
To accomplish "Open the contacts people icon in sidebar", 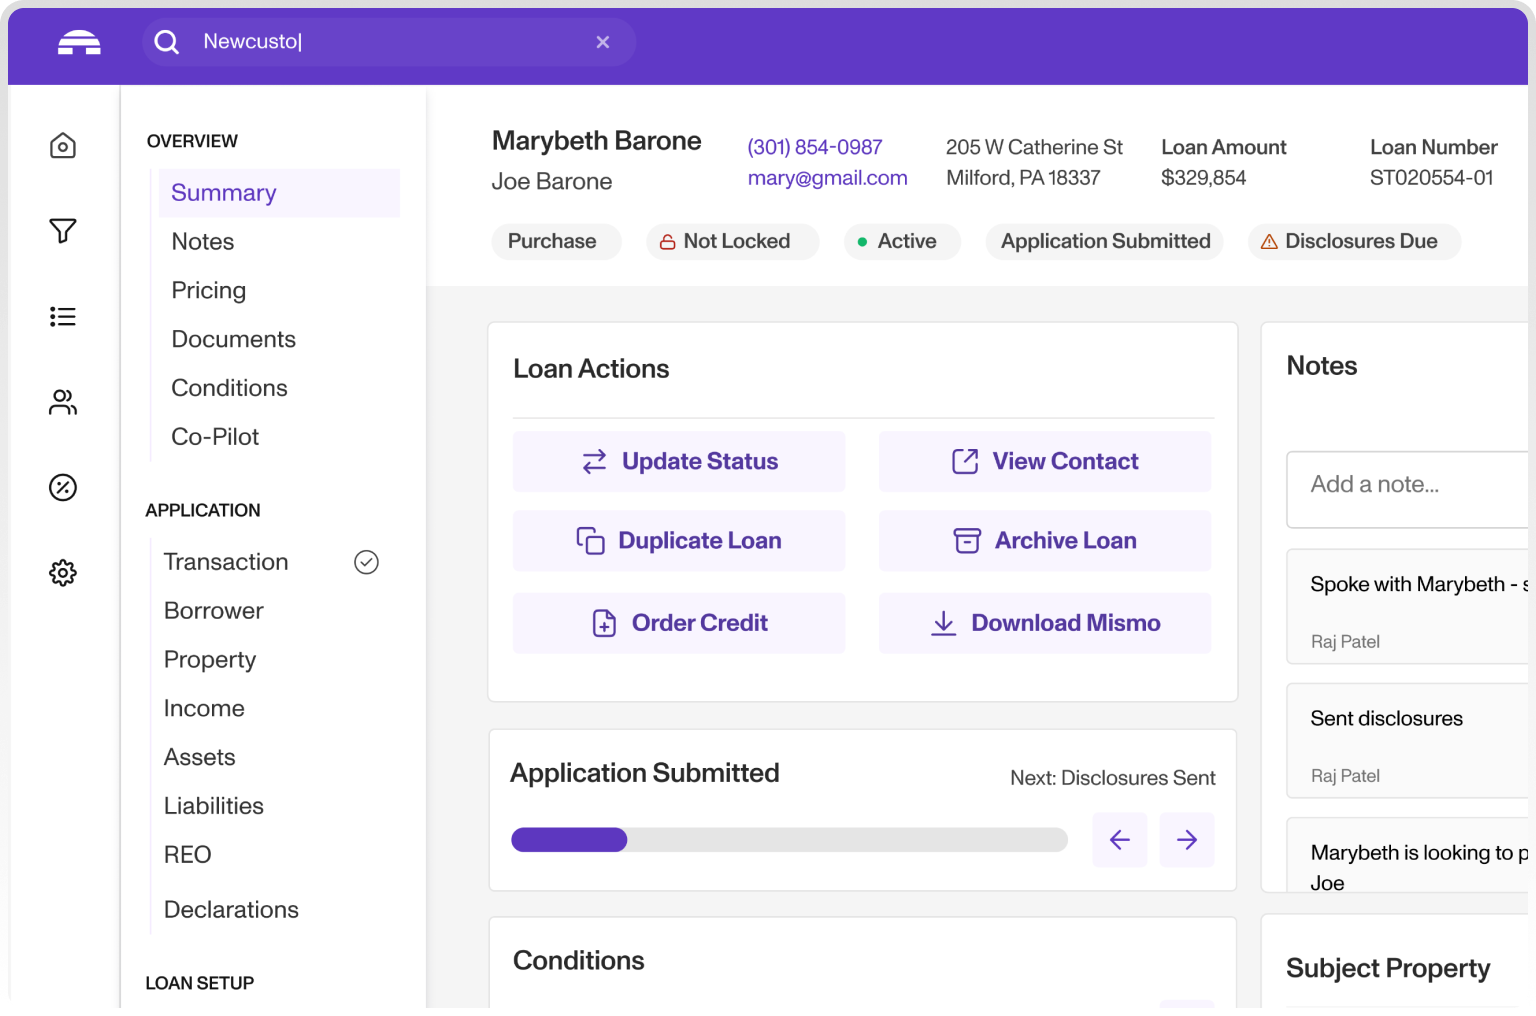I will (x=63, y=402).
